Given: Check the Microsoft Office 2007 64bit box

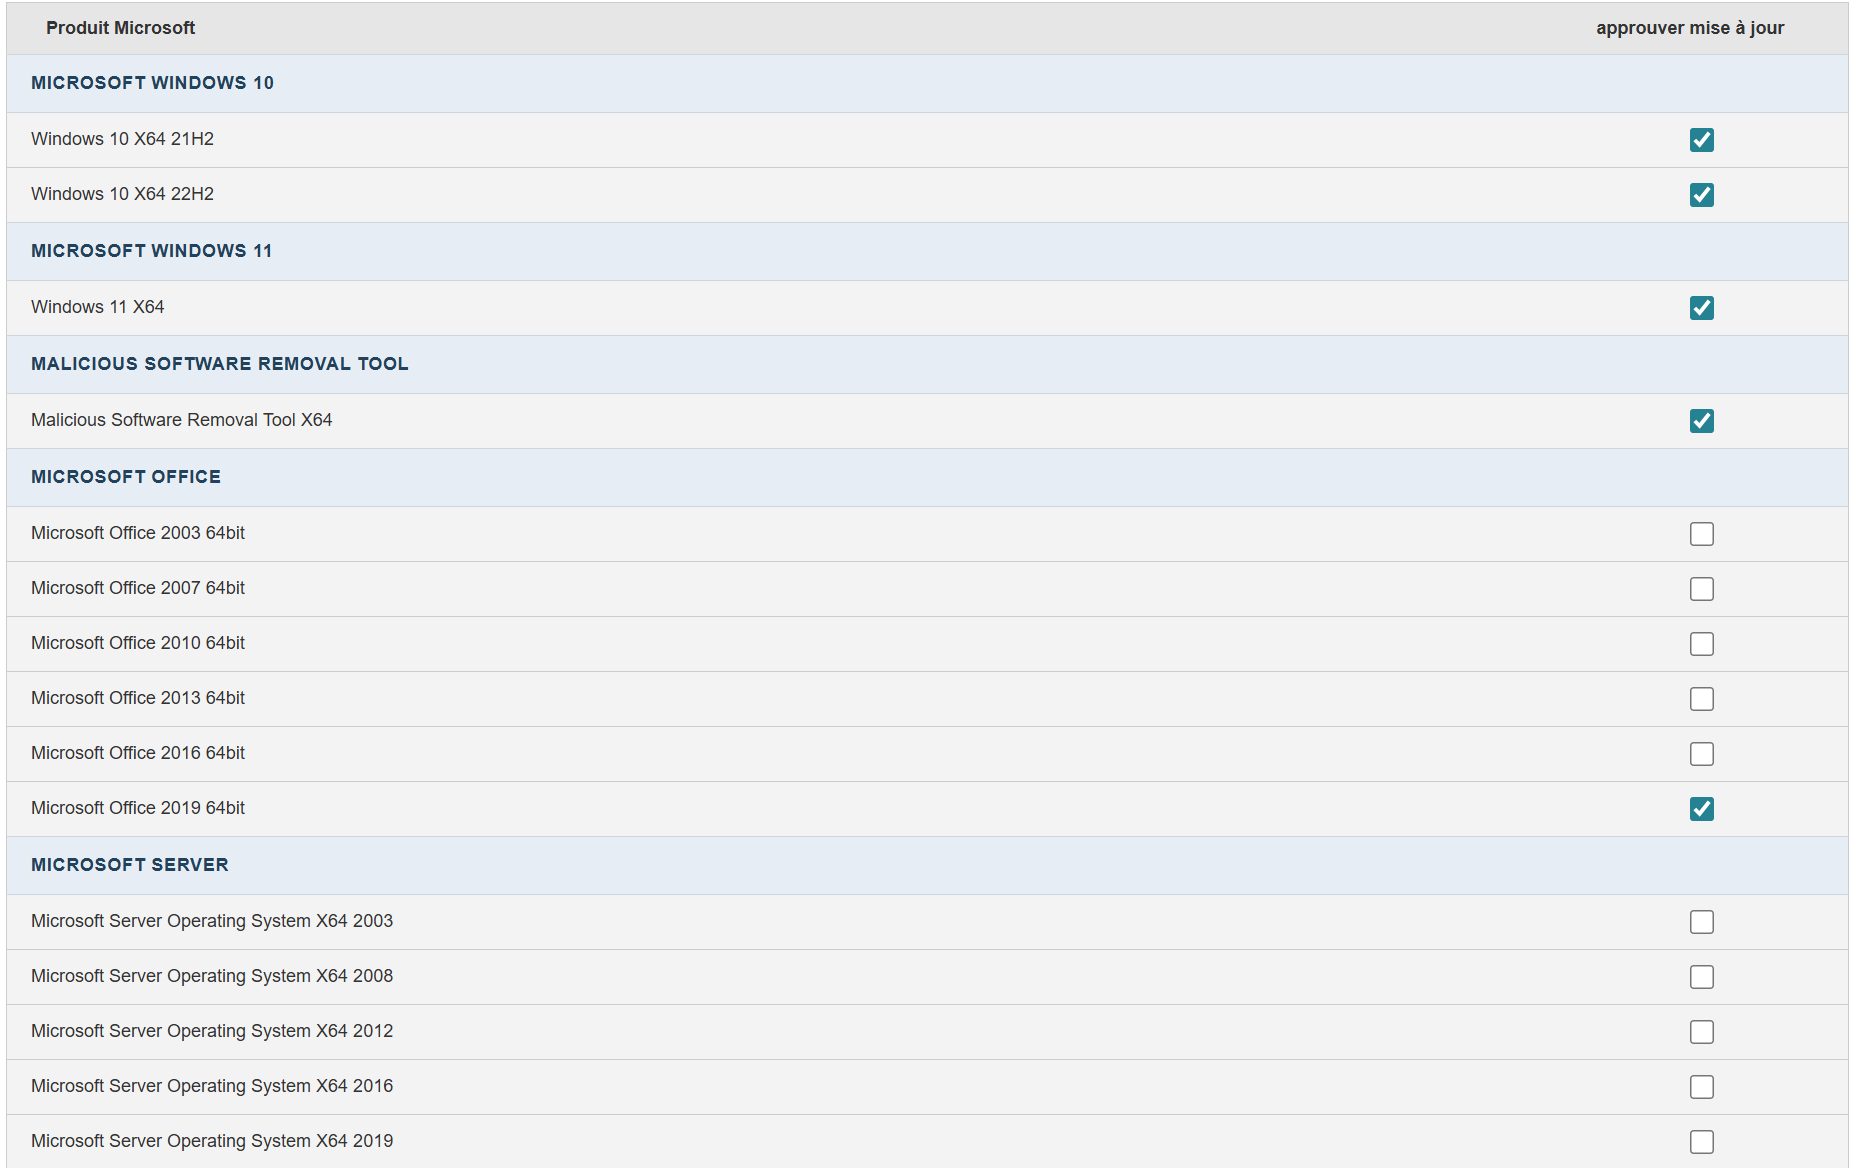Looking at the screenshot, I should coord(1701,589).
